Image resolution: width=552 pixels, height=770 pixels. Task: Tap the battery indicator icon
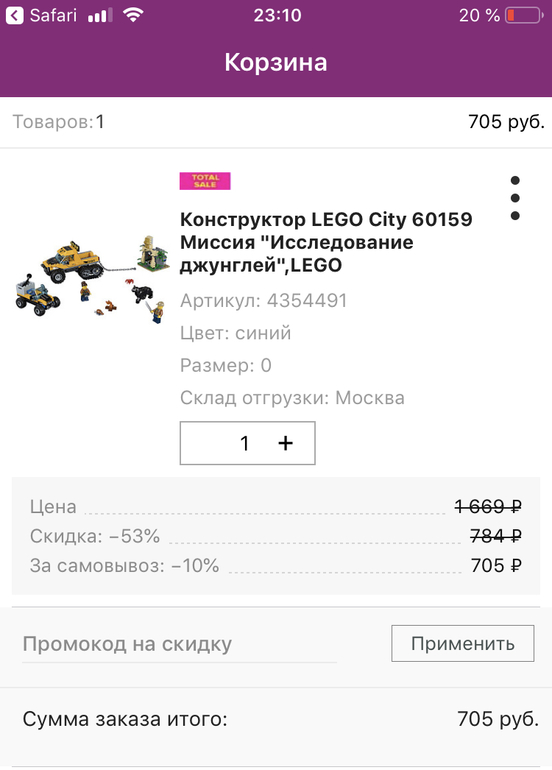(524, 16)
